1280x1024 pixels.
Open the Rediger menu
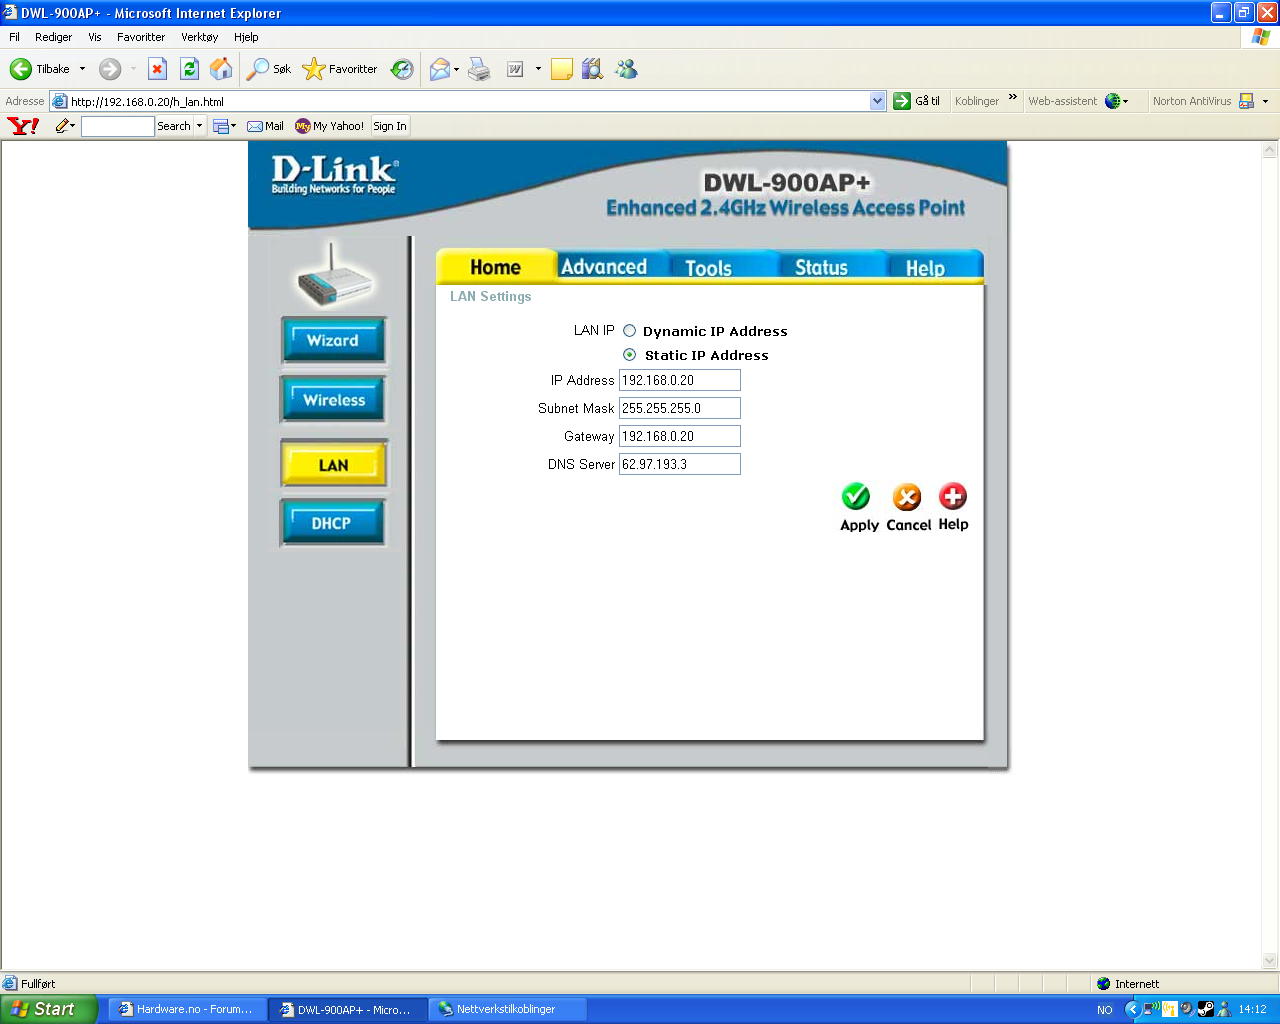[x=53, y=37]
